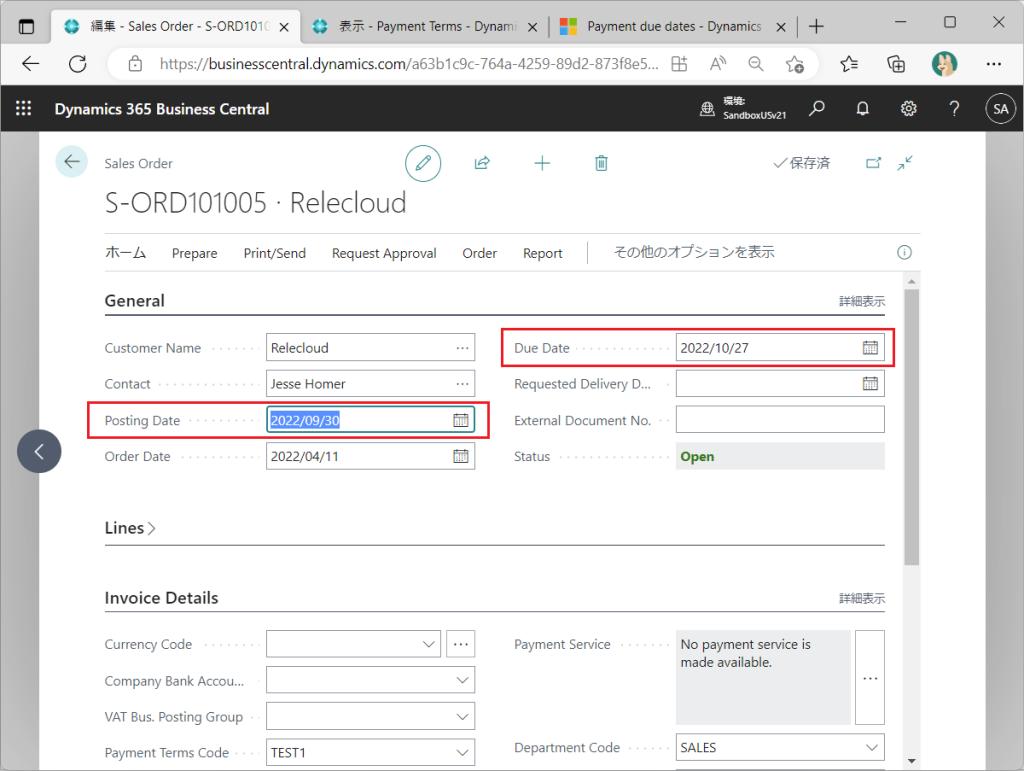
Task: Click the pencil edit icon
Action: pyautogui.click(x=423, y=163)
